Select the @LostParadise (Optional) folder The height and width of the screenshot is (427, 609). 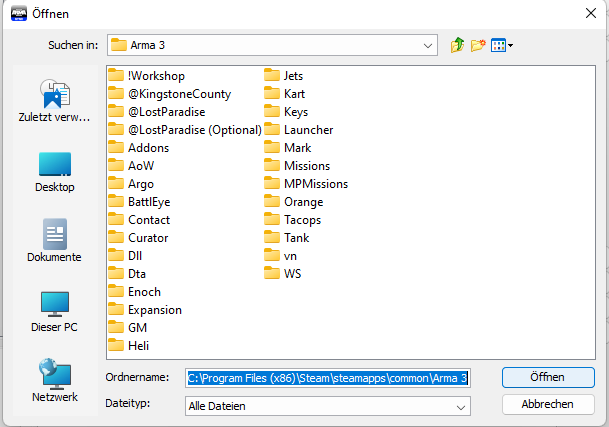click(185, 130)
